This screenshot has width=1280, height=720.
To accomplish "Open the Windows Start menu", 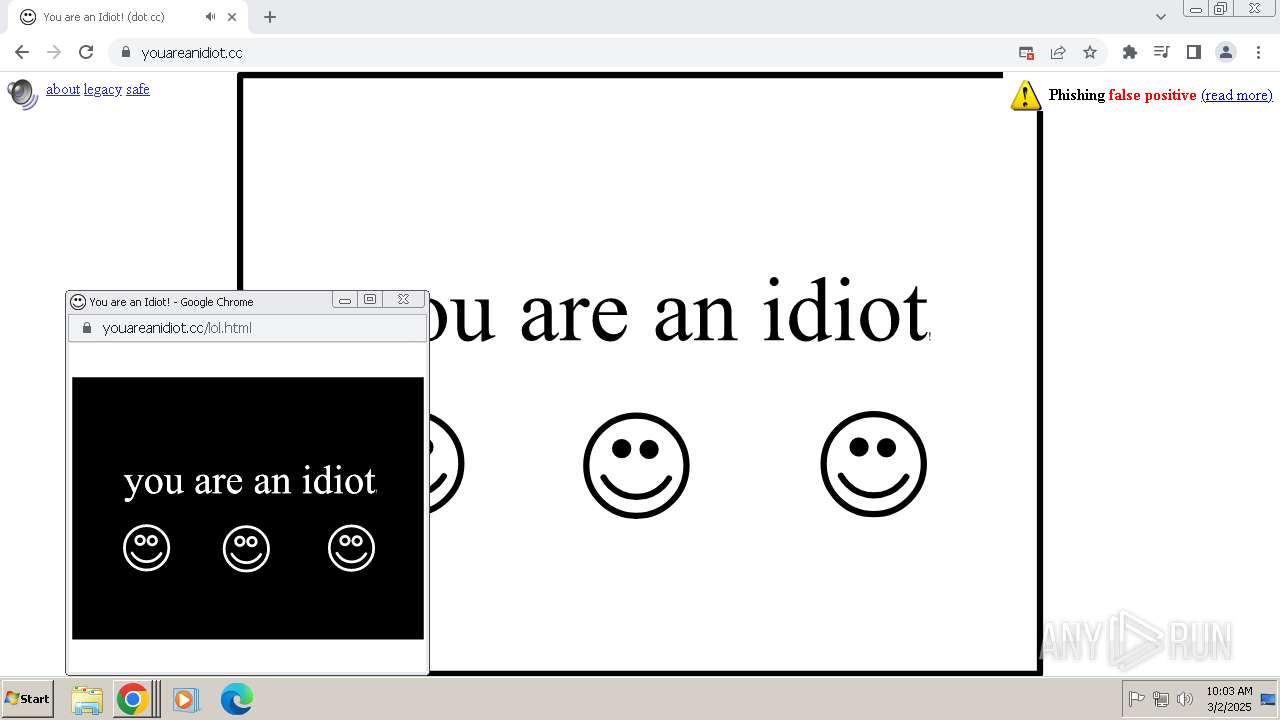I will coord(28,699).
